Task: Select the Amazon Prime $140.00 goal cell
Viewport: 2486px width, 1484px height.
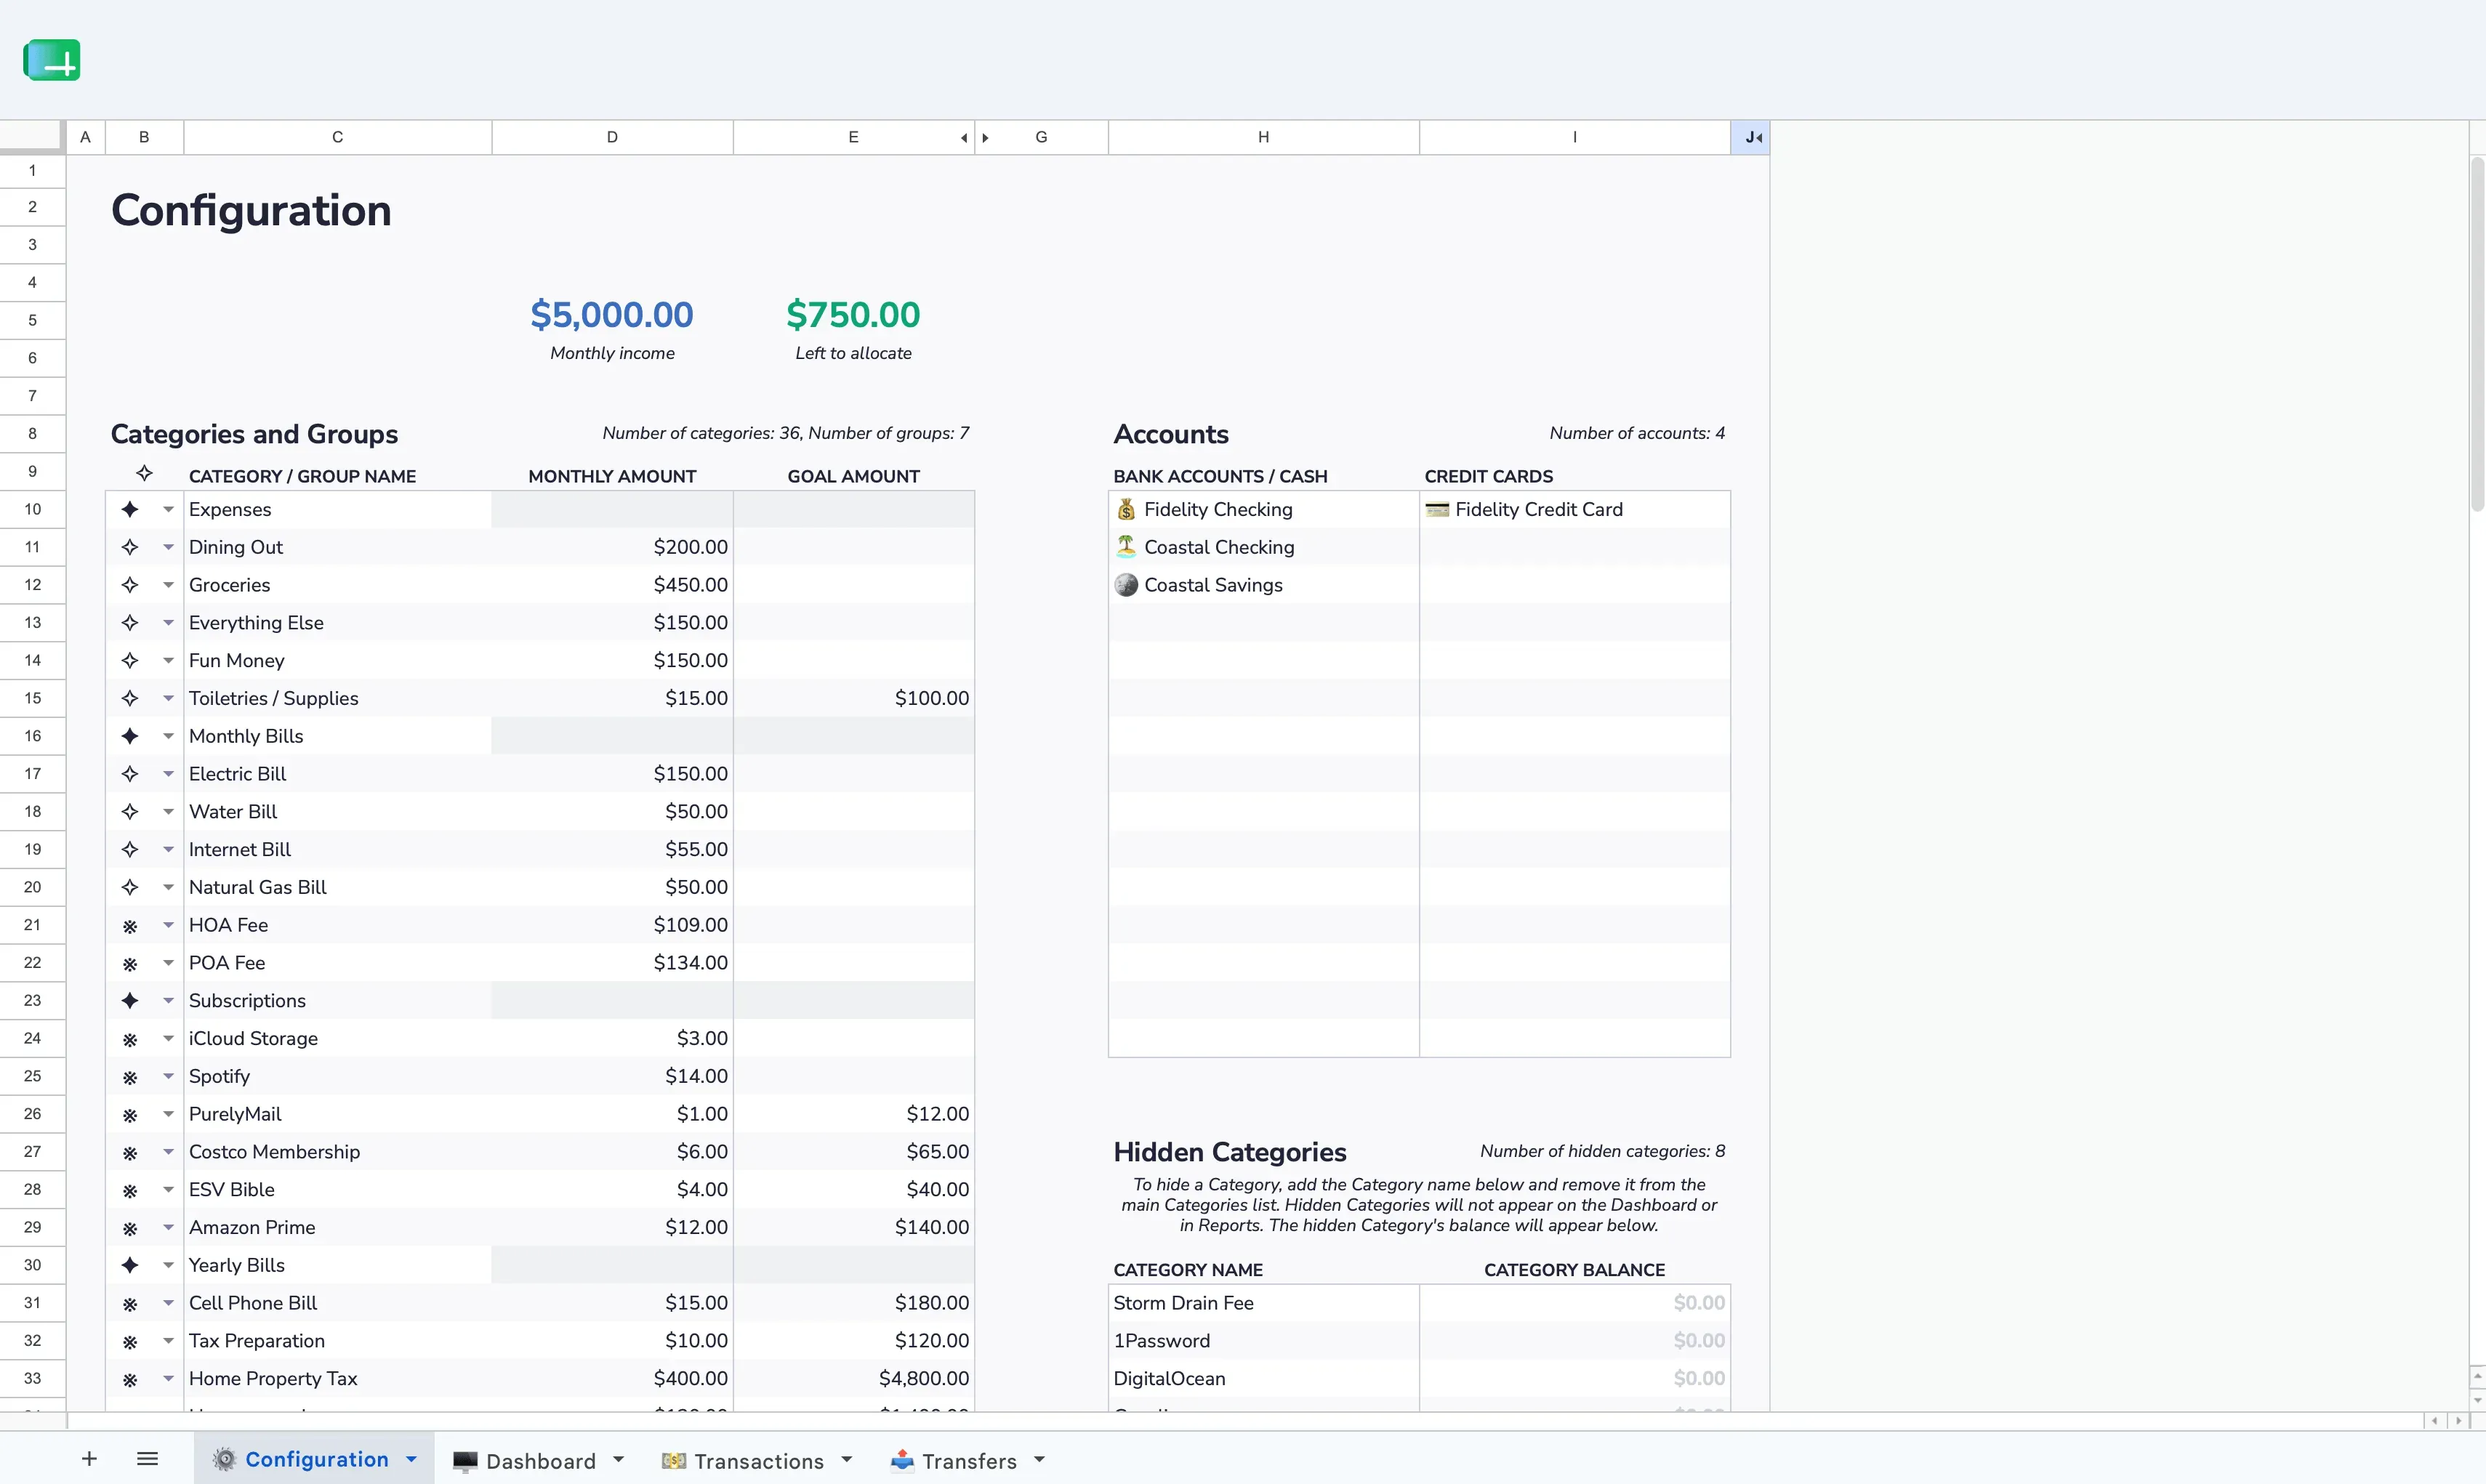Action: [x=854, y=1227]
